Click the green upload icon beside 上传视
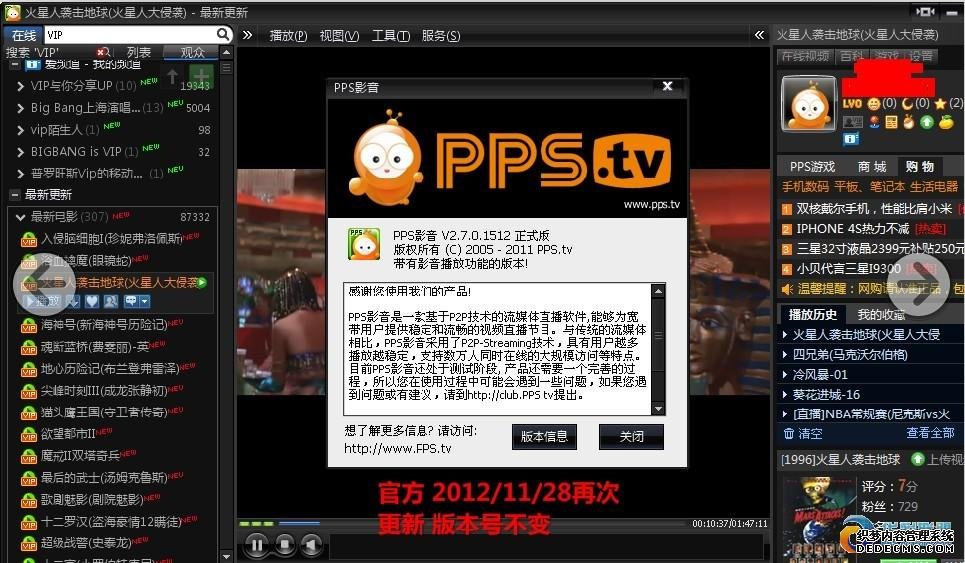The width and height of the screenshot is (965, 563). click(x=918, y=459)
